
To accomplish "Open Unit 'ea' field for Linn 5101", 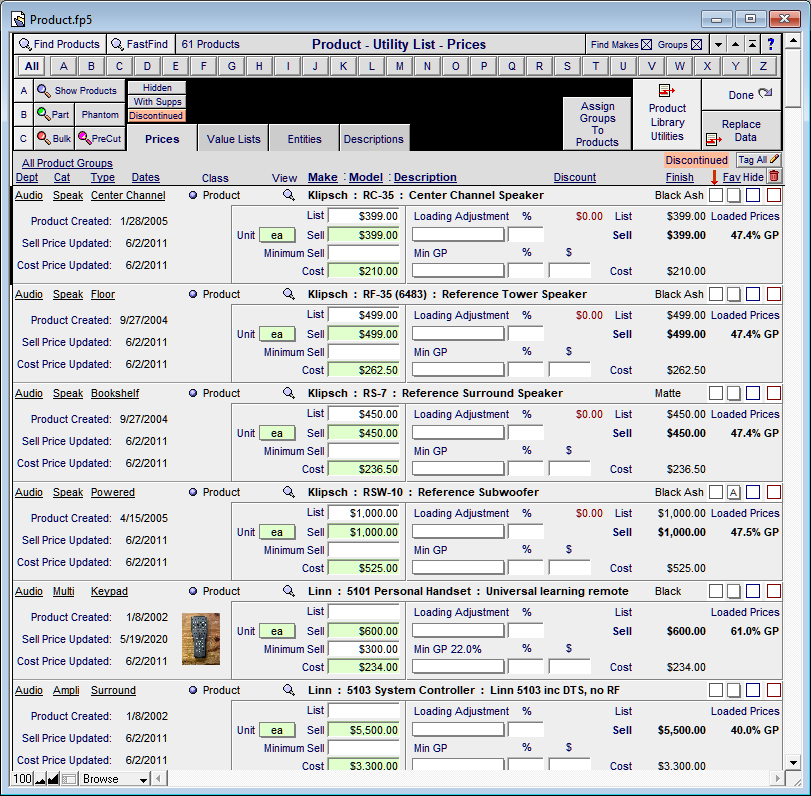I will (x=277, y=631).
